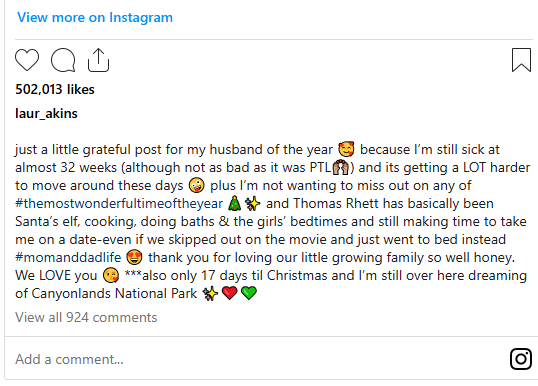538x386 pixels.
Task: Click the red heart emoji in the caption
Action: 230,293
